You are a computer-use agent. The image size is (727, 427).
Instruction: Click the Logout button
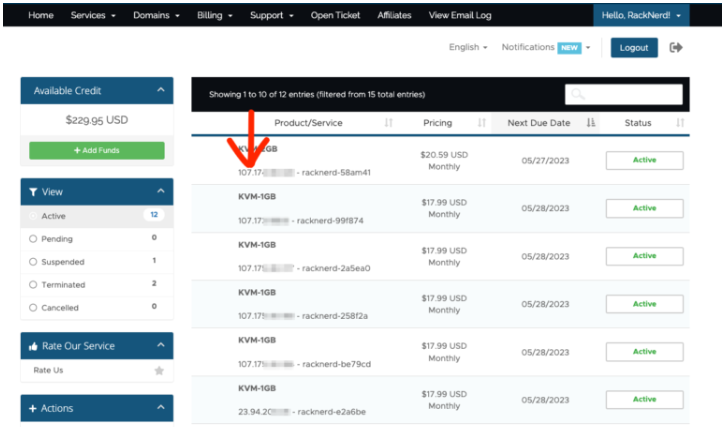click(x=634, y=48)
